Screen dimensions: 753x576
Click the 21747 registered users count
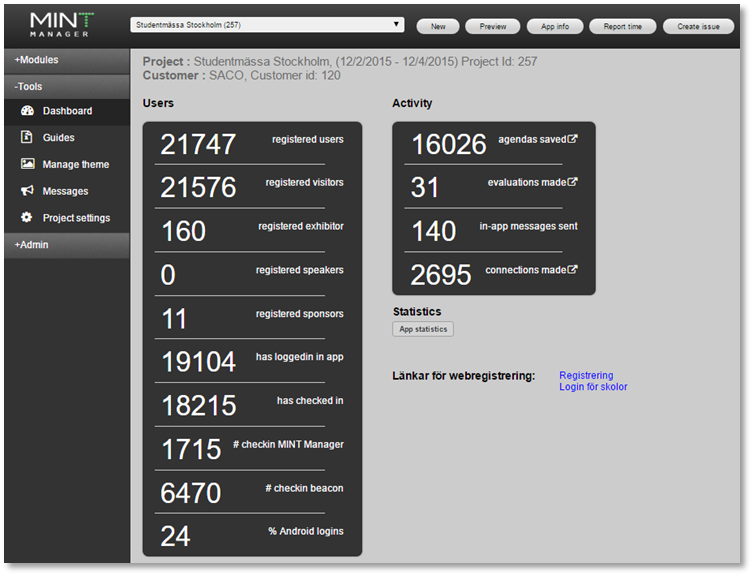point(198,144)
